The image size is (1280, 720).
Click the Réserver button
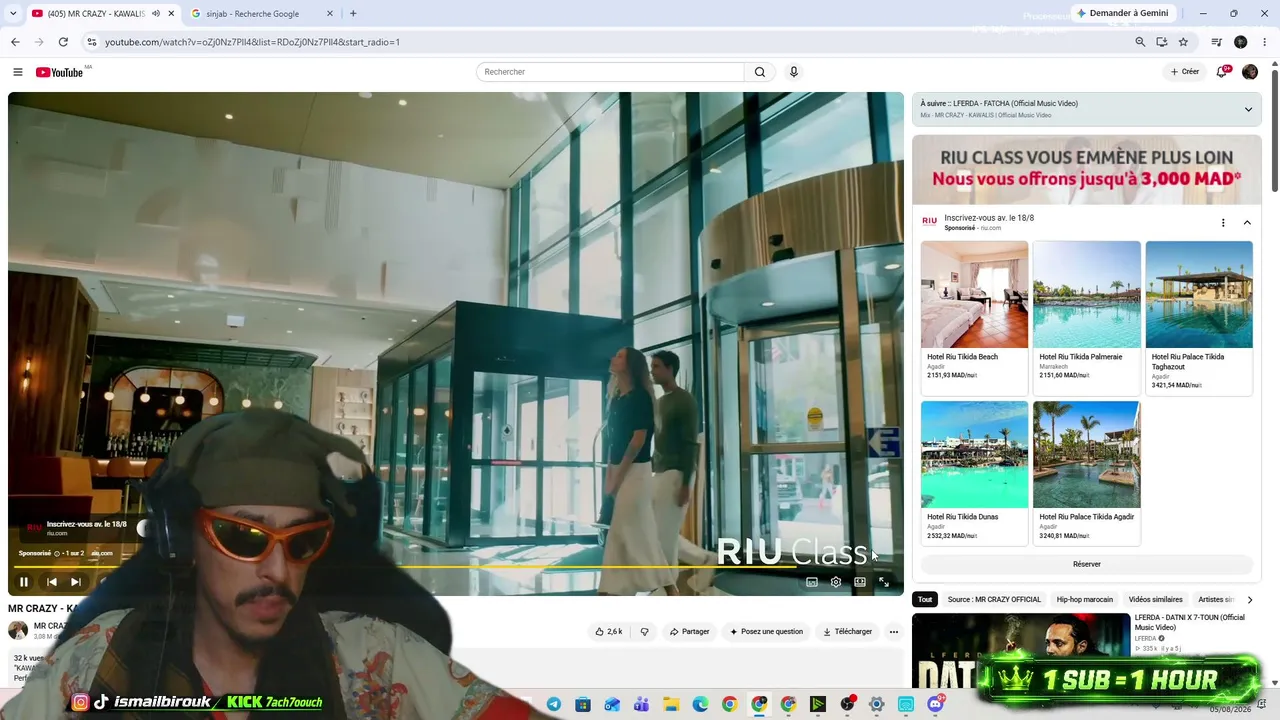click(1087, 564)
